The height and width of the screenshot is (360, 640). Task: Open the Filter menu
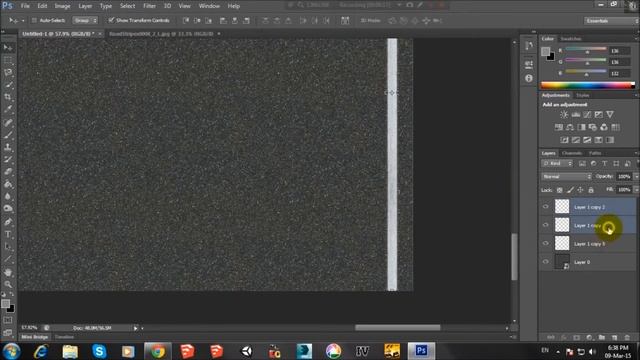tap(149, 6)
